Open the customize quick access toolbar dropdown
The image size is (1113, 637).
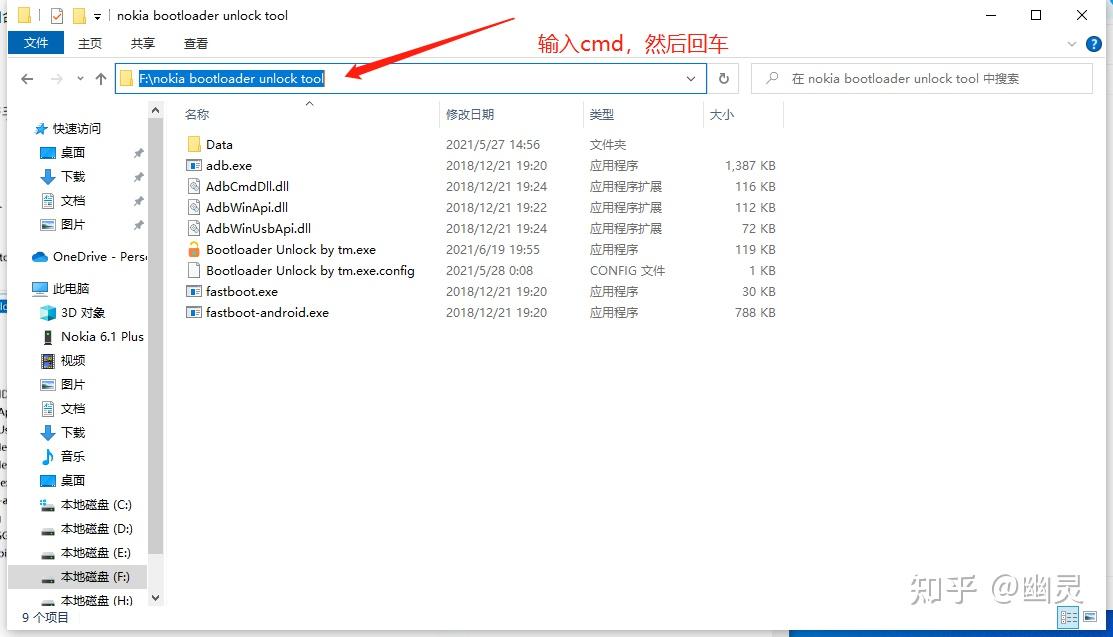pyautogui.click(x=97, y=16)
